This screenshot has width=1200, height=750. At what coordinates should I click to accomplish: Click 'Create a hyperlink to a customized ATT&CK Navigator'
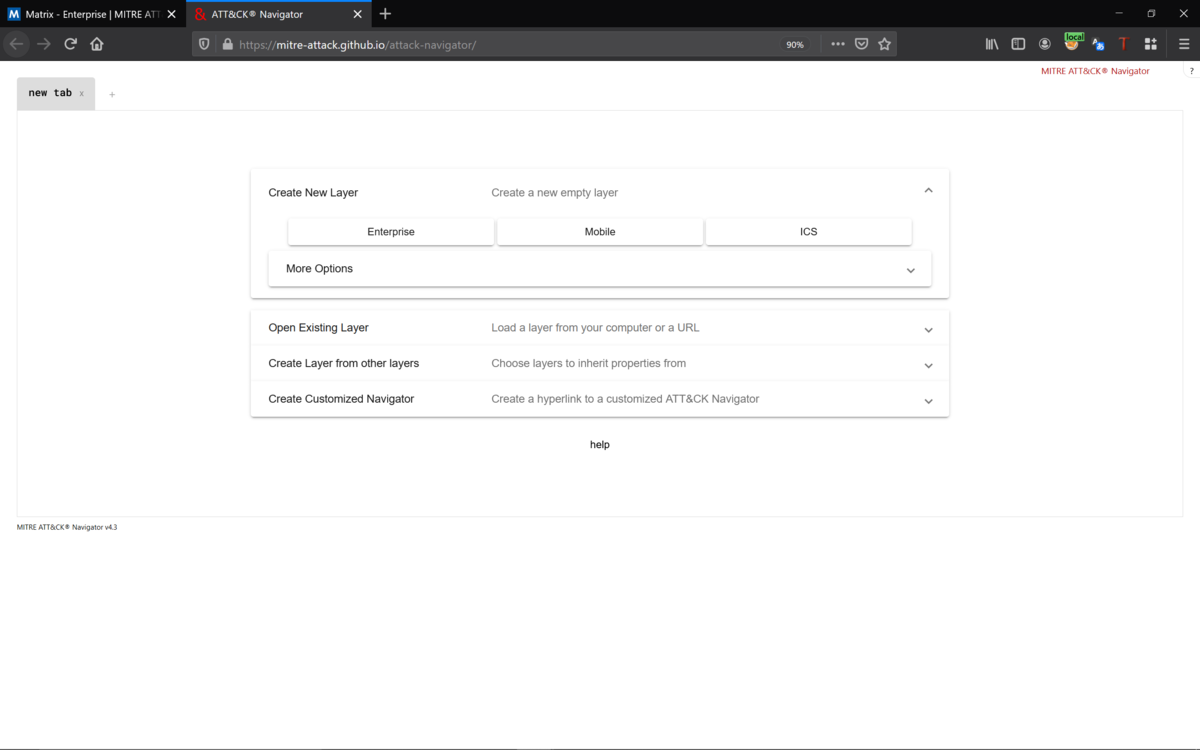(625, 399)
